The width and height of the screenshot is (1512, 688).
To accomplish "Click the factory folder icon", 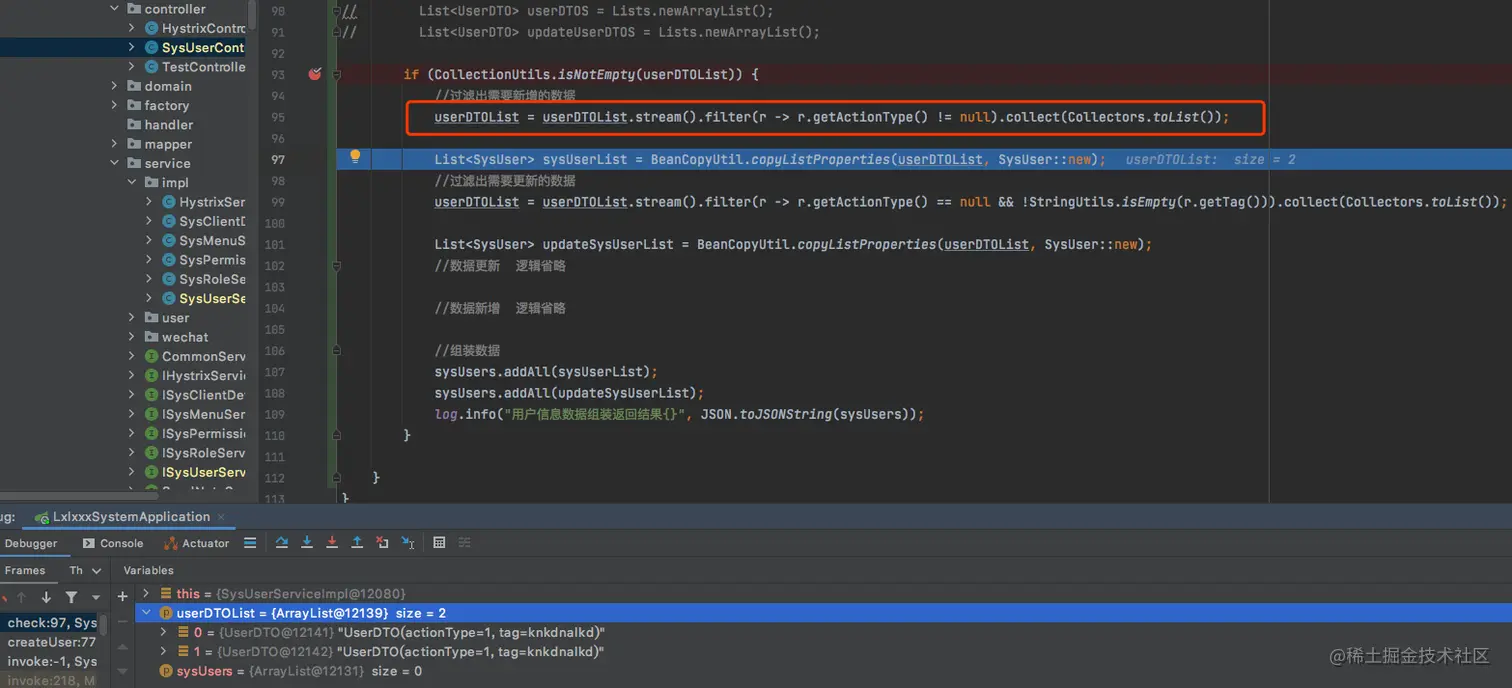I will (x=135, y=105).
